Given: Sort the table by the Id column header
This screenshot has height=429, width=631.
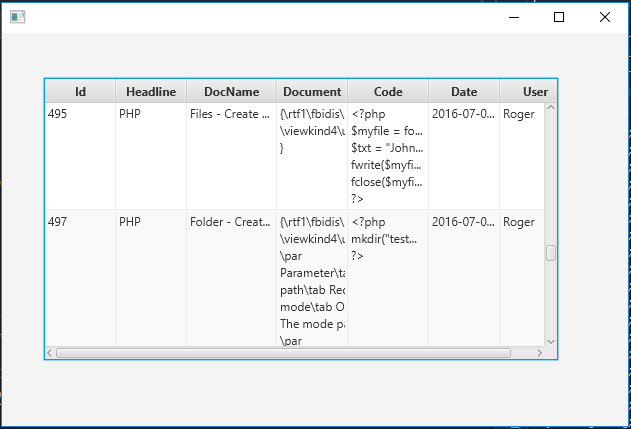Looking at the screenshot, I should [80, 92].
